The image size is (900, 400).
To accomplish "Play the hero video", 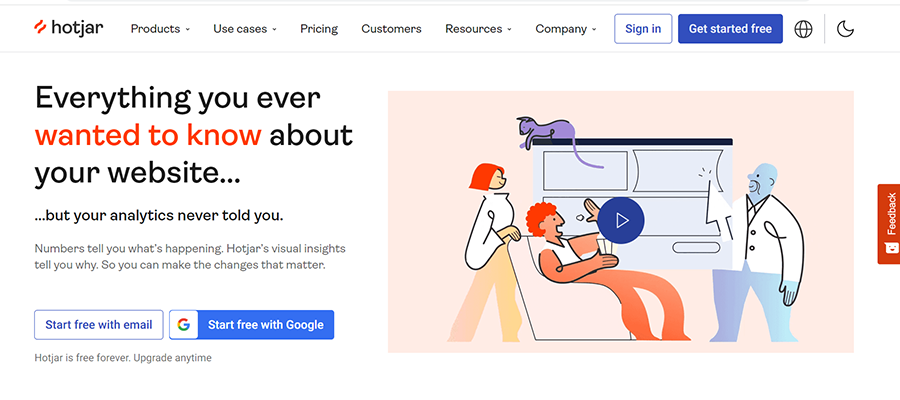I will click(620, 220).
